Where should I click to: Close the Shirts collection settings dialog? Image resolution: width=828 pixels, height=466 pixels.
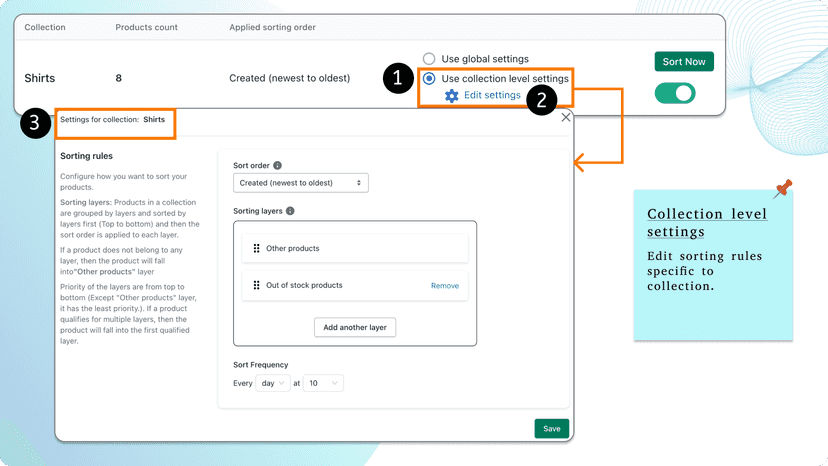566,117
